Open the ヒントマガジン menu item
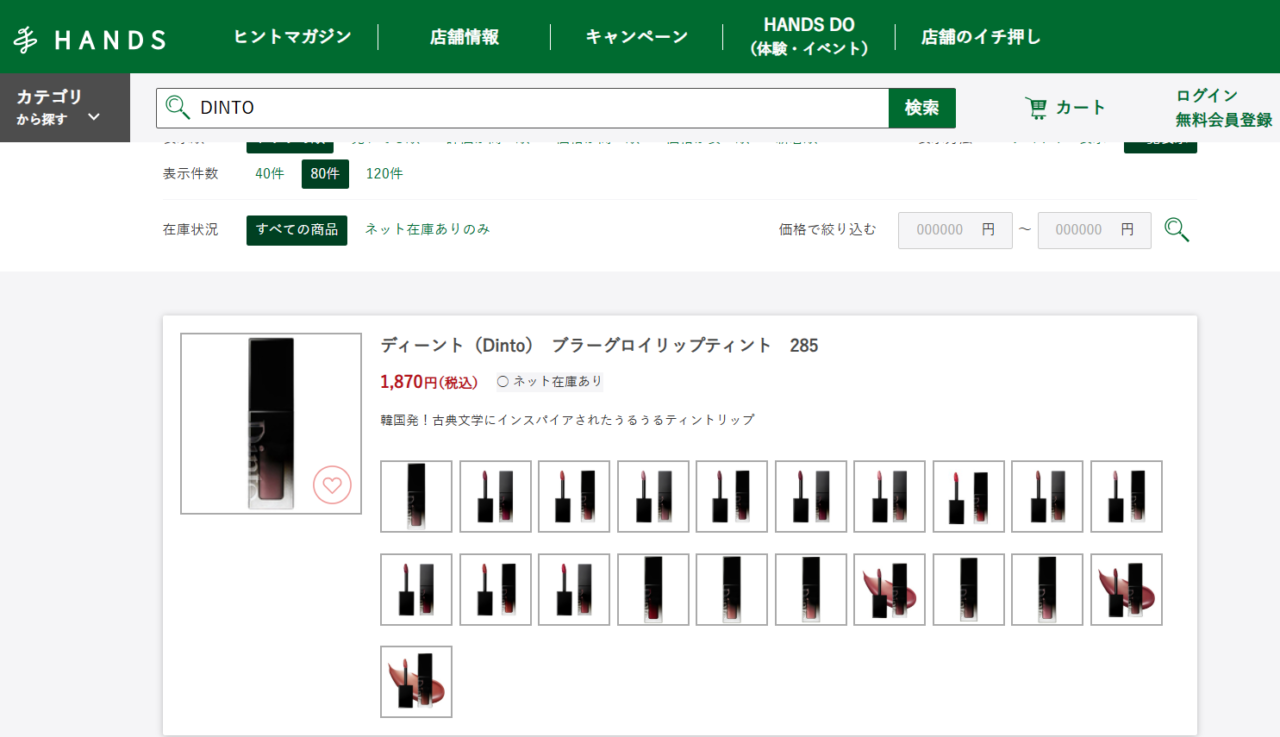The width and height of the screenshot is (1280, 737). tap(292, 37)
